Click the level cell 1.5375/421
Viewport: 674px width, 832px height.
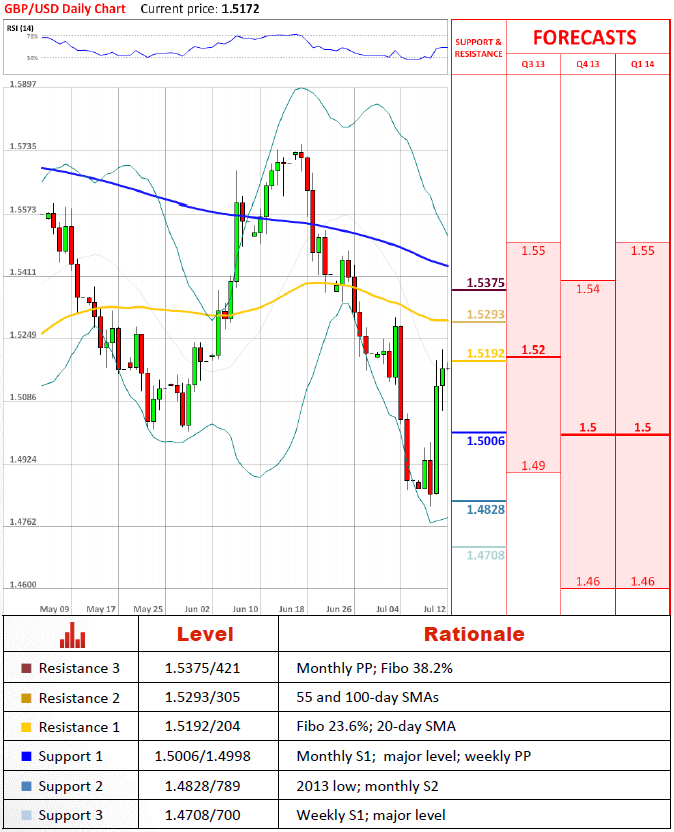(202, 668)
